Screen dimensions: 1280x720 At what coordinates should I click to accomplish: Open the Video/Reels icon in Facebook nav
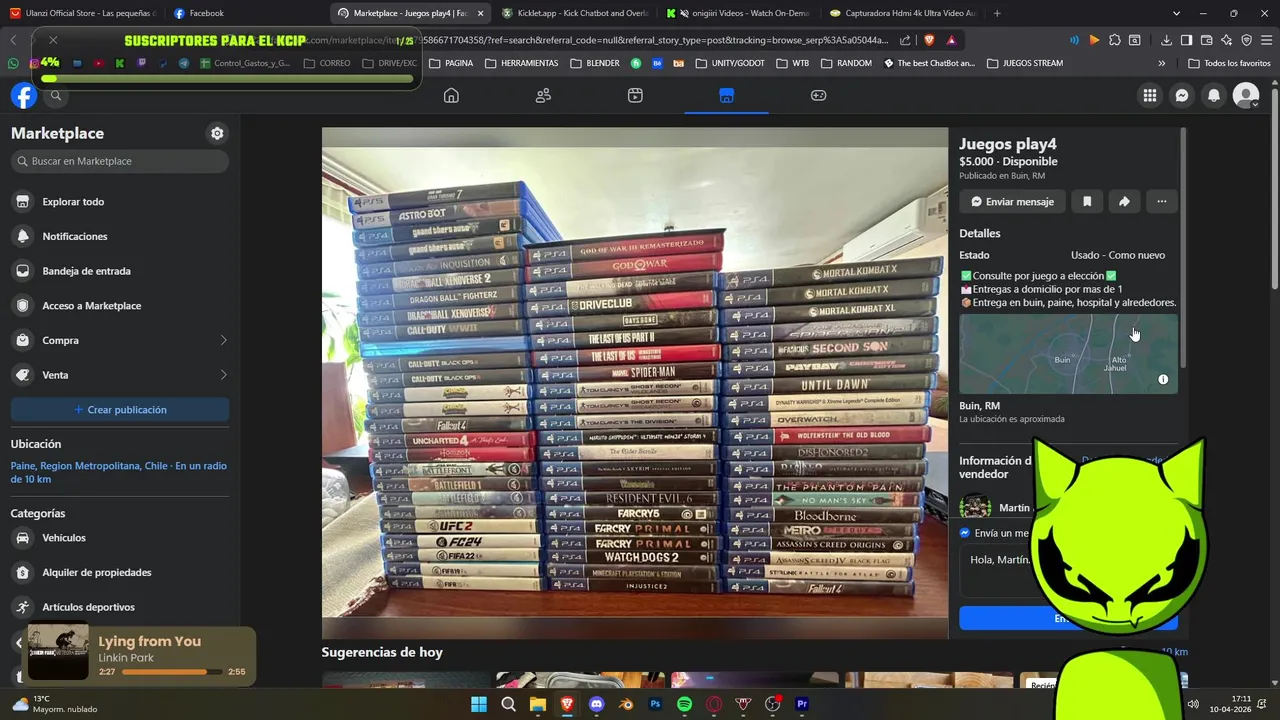point(635,95)
